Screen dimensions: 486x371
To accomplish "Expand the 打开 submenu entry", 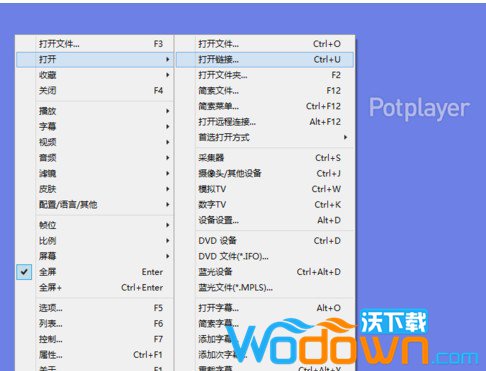I will click(x=95, y=59).
